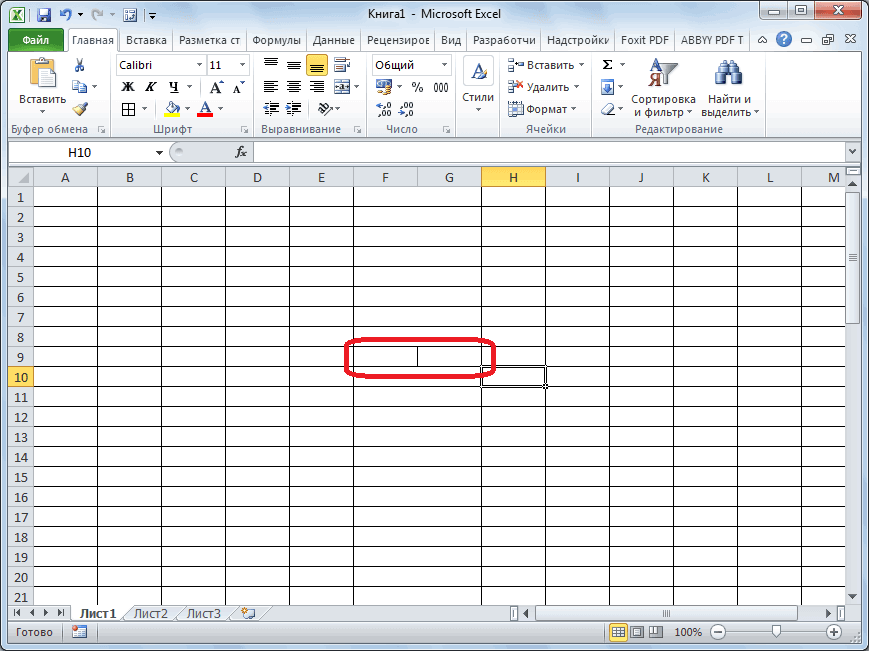Click the Cut scissors icon
The width and height of the screenshot is (869, 651).
click(80, 65)
